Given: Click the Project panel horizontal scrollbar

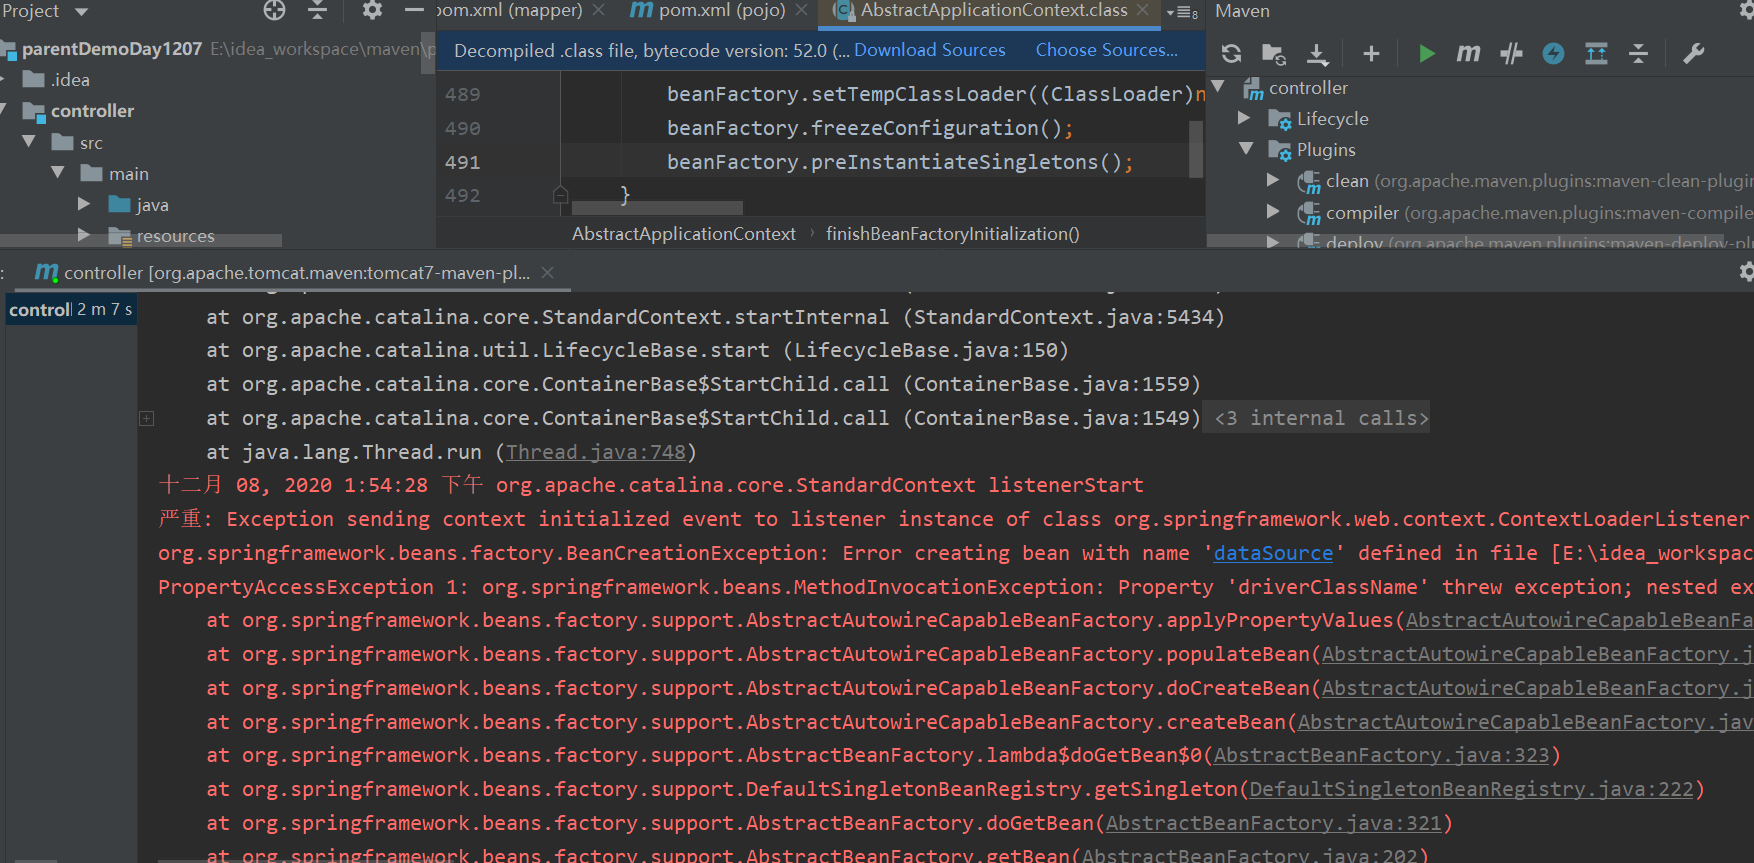Looking at the screenshot, I should (141, 240).
